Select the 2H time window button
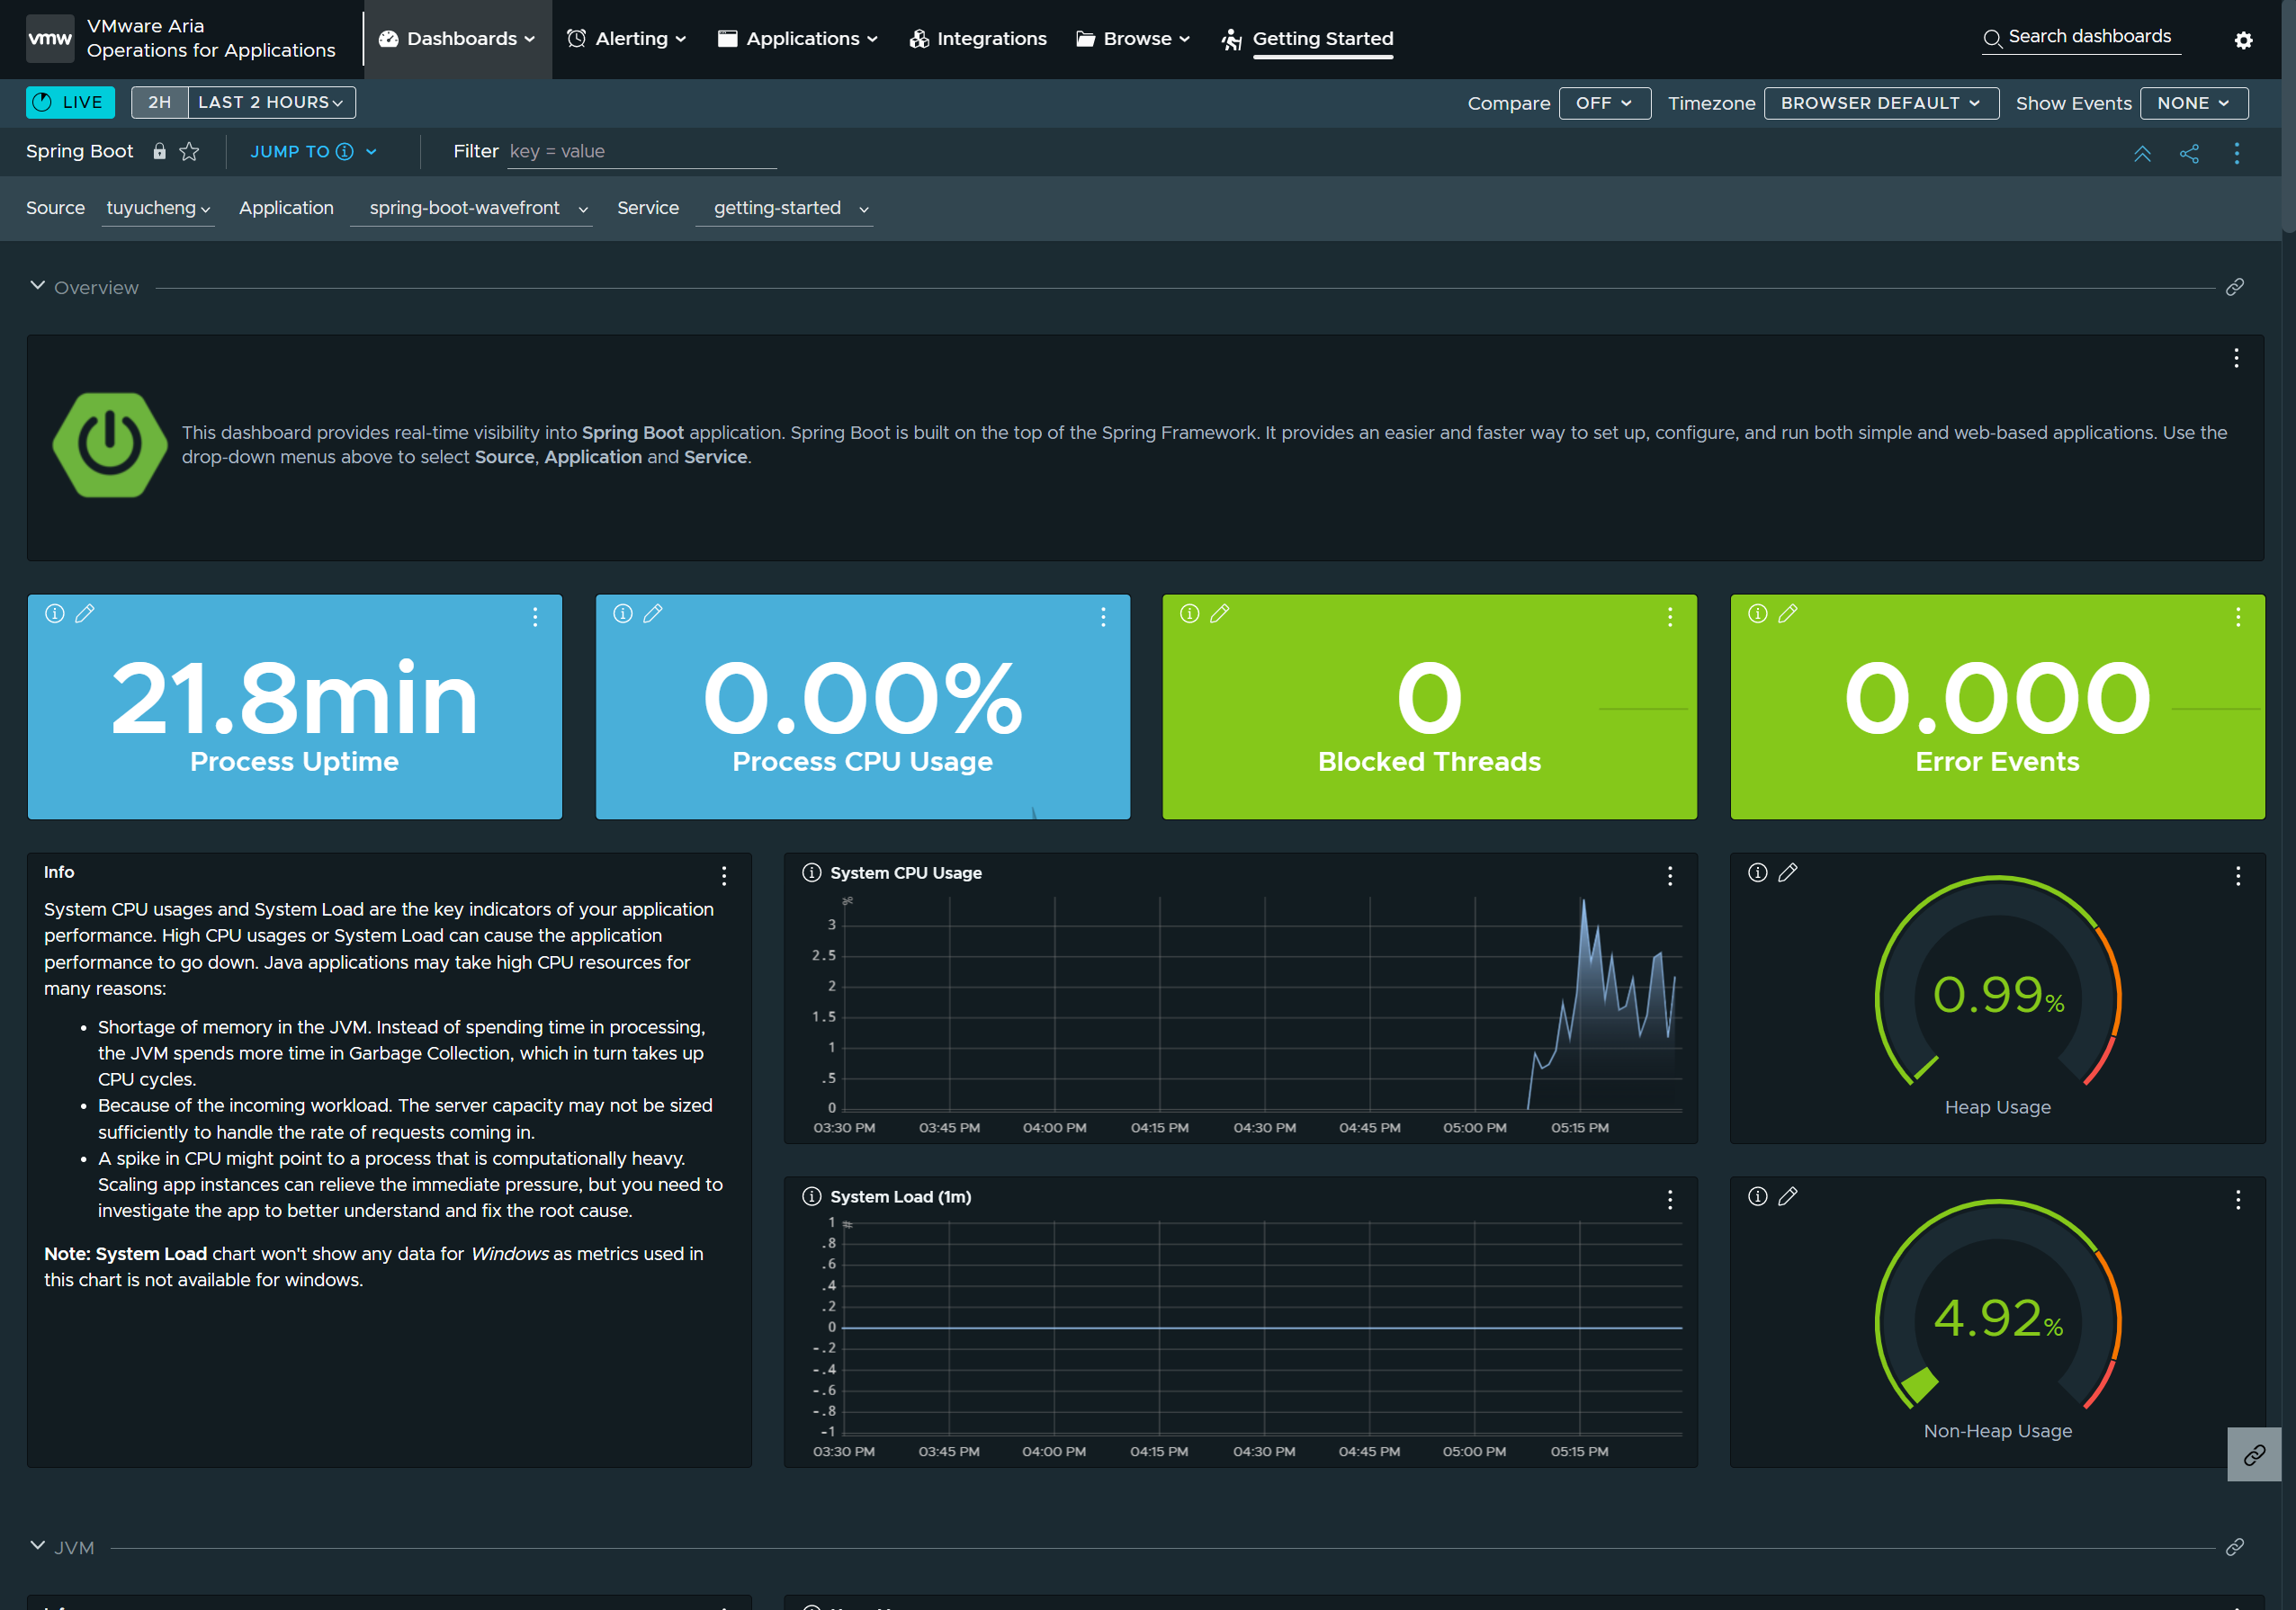Image resolution: width=2296 pixels, height=1610 pixels. (x=160, y=102)
